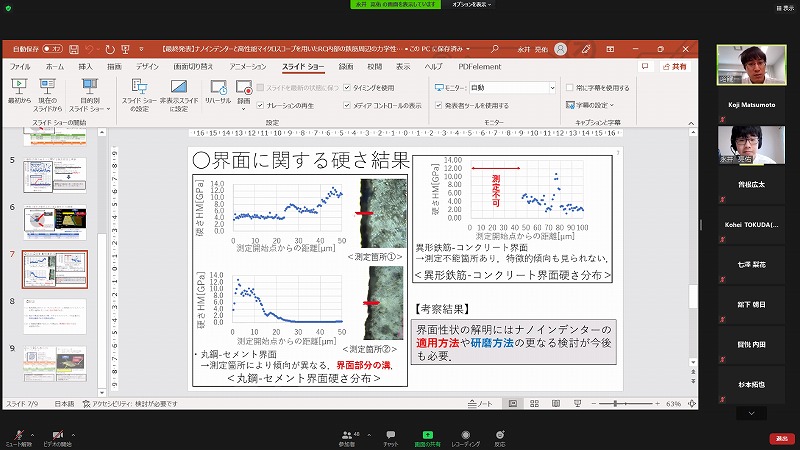Viewport: 800px width, 450px height.
Task: Click Hide Slide (非表示スライドに設定) icon
Action: coord(179,86)
